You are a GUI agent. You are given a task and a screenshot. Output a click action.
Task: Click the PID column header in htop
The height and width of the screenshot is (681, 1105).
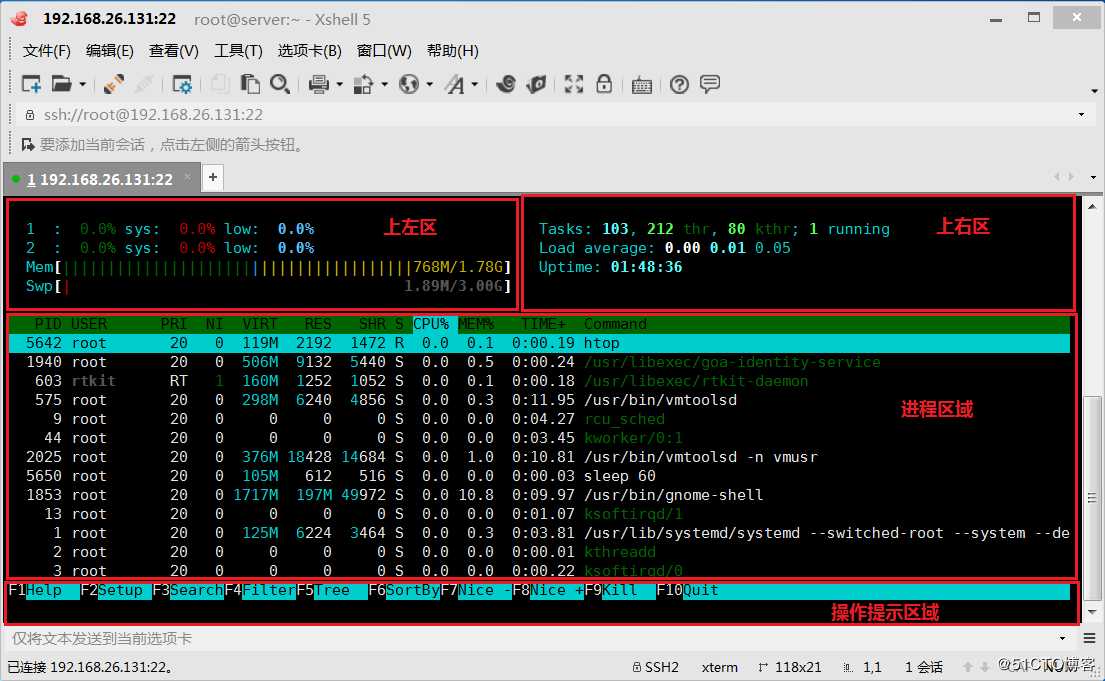tap(48, 324)
